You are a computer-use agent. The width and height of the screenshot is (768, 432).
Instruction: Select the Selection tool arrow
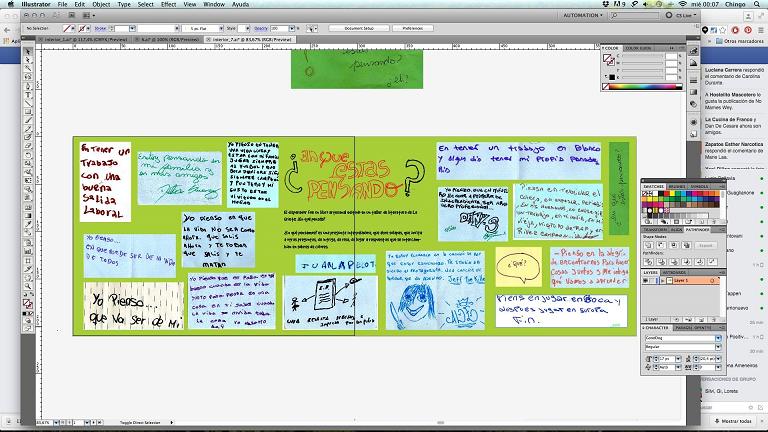click(28, 49)
